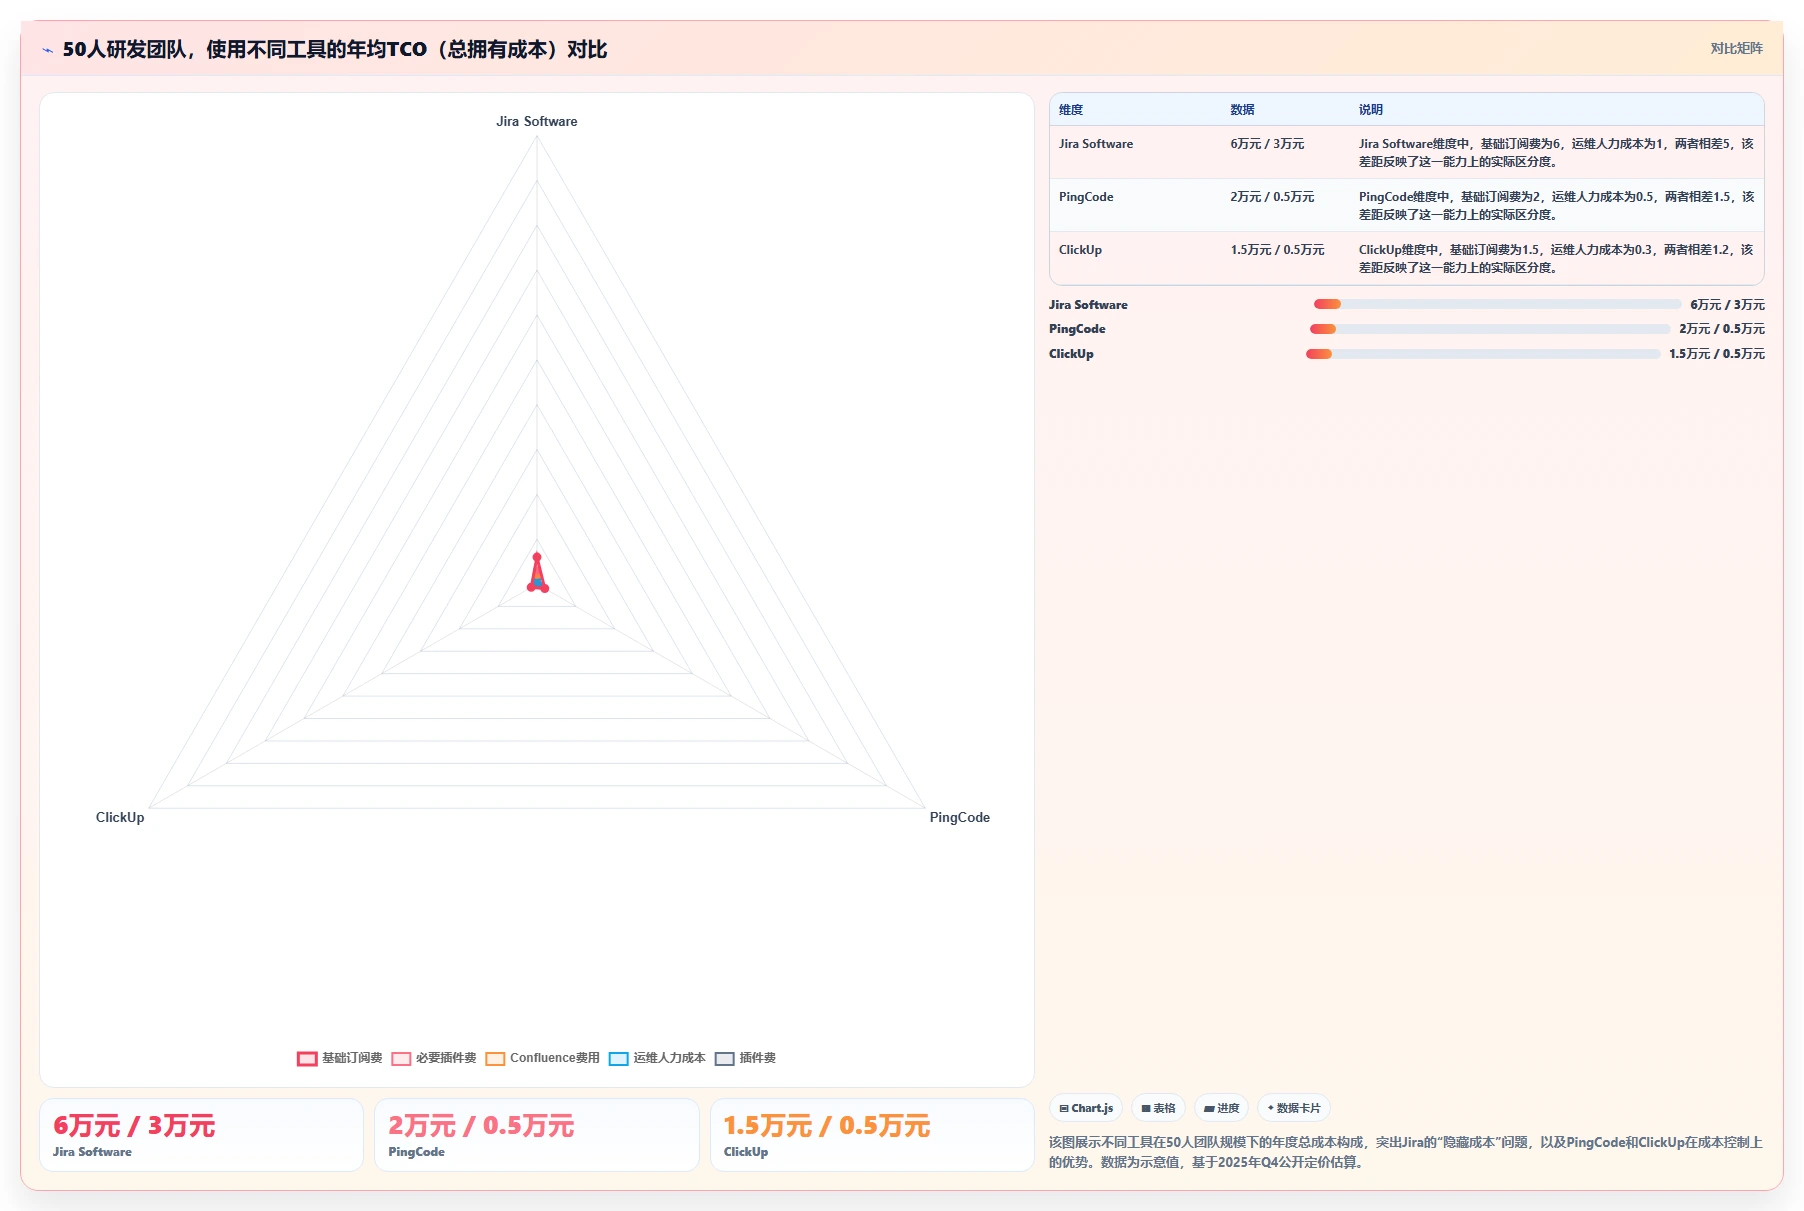This screenshot has height=1211, width=1804.
Task: Open the PingCode 2万元 / 0.5万元 stat card
Action: tap(537, 1135)
